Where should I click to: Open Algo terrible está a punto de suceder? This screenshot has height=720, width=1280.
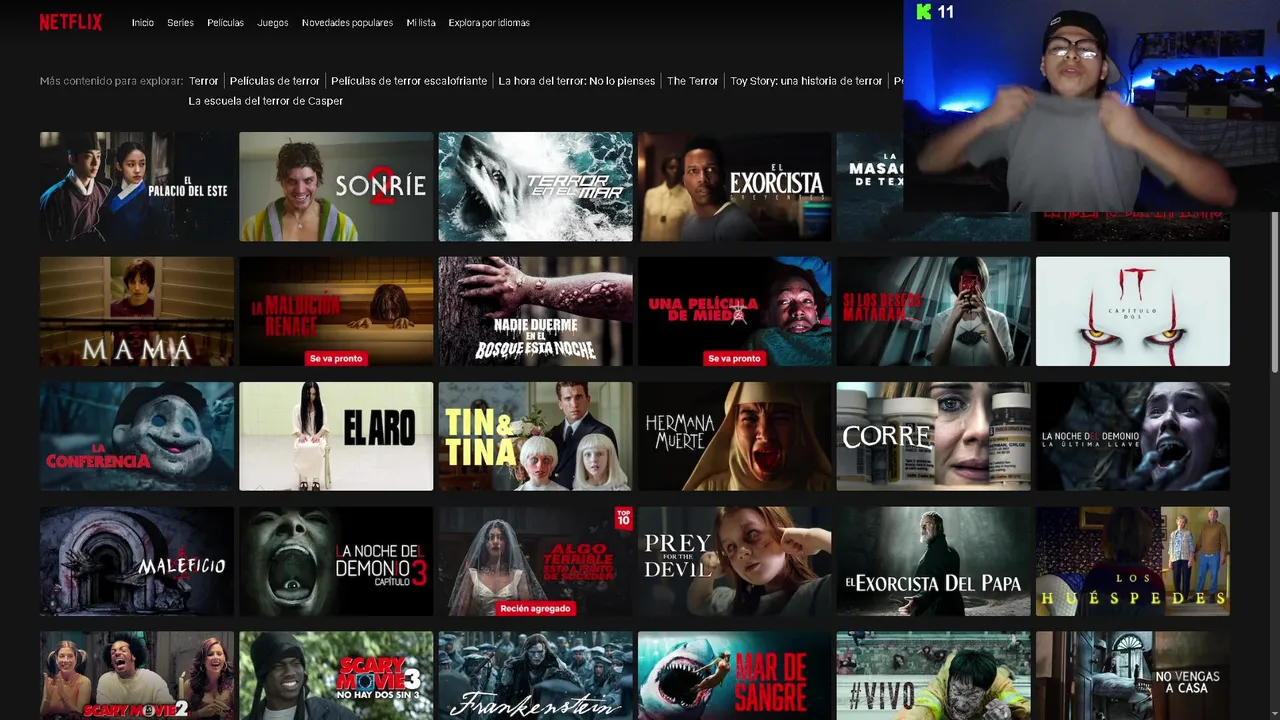tap(535, 561)
